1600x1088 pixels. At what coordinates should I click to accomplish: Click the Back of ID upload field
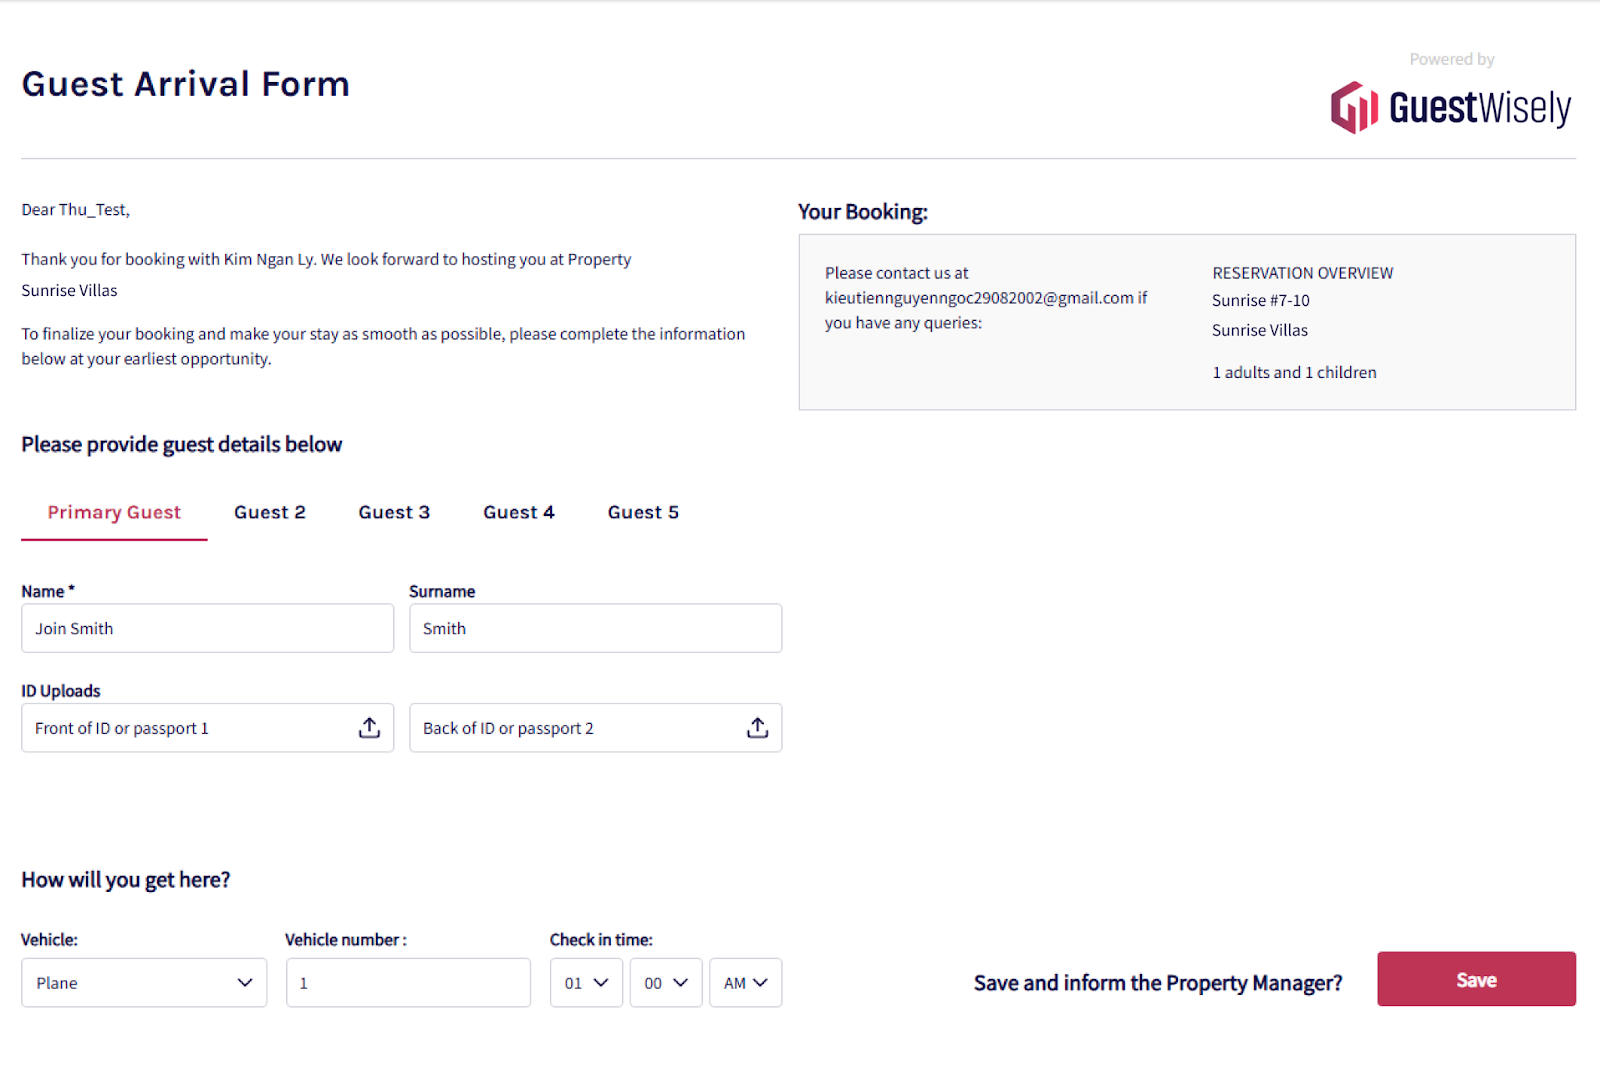573,728
